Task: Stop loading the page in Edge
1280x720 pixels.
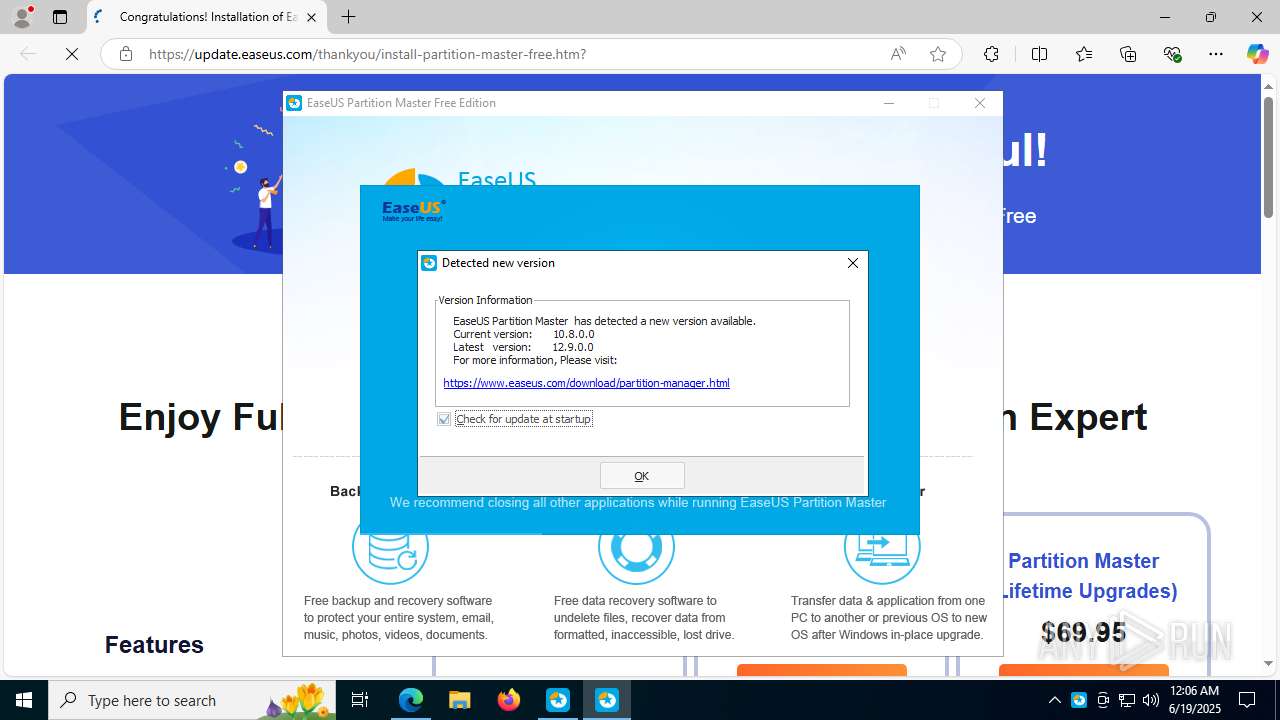Action: coord(72,54)
